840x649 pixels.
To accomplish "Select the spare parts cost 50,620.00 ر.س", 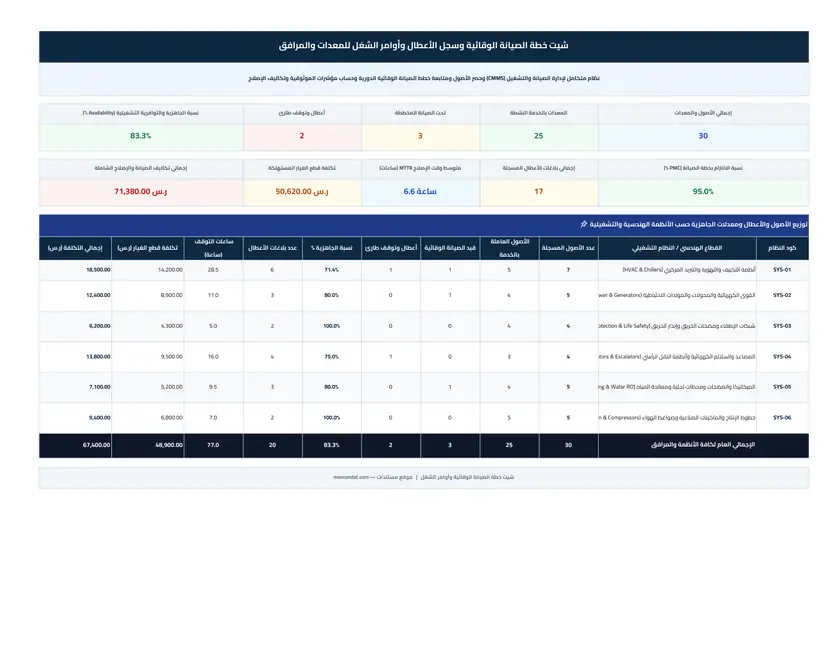I will [302, 191].
